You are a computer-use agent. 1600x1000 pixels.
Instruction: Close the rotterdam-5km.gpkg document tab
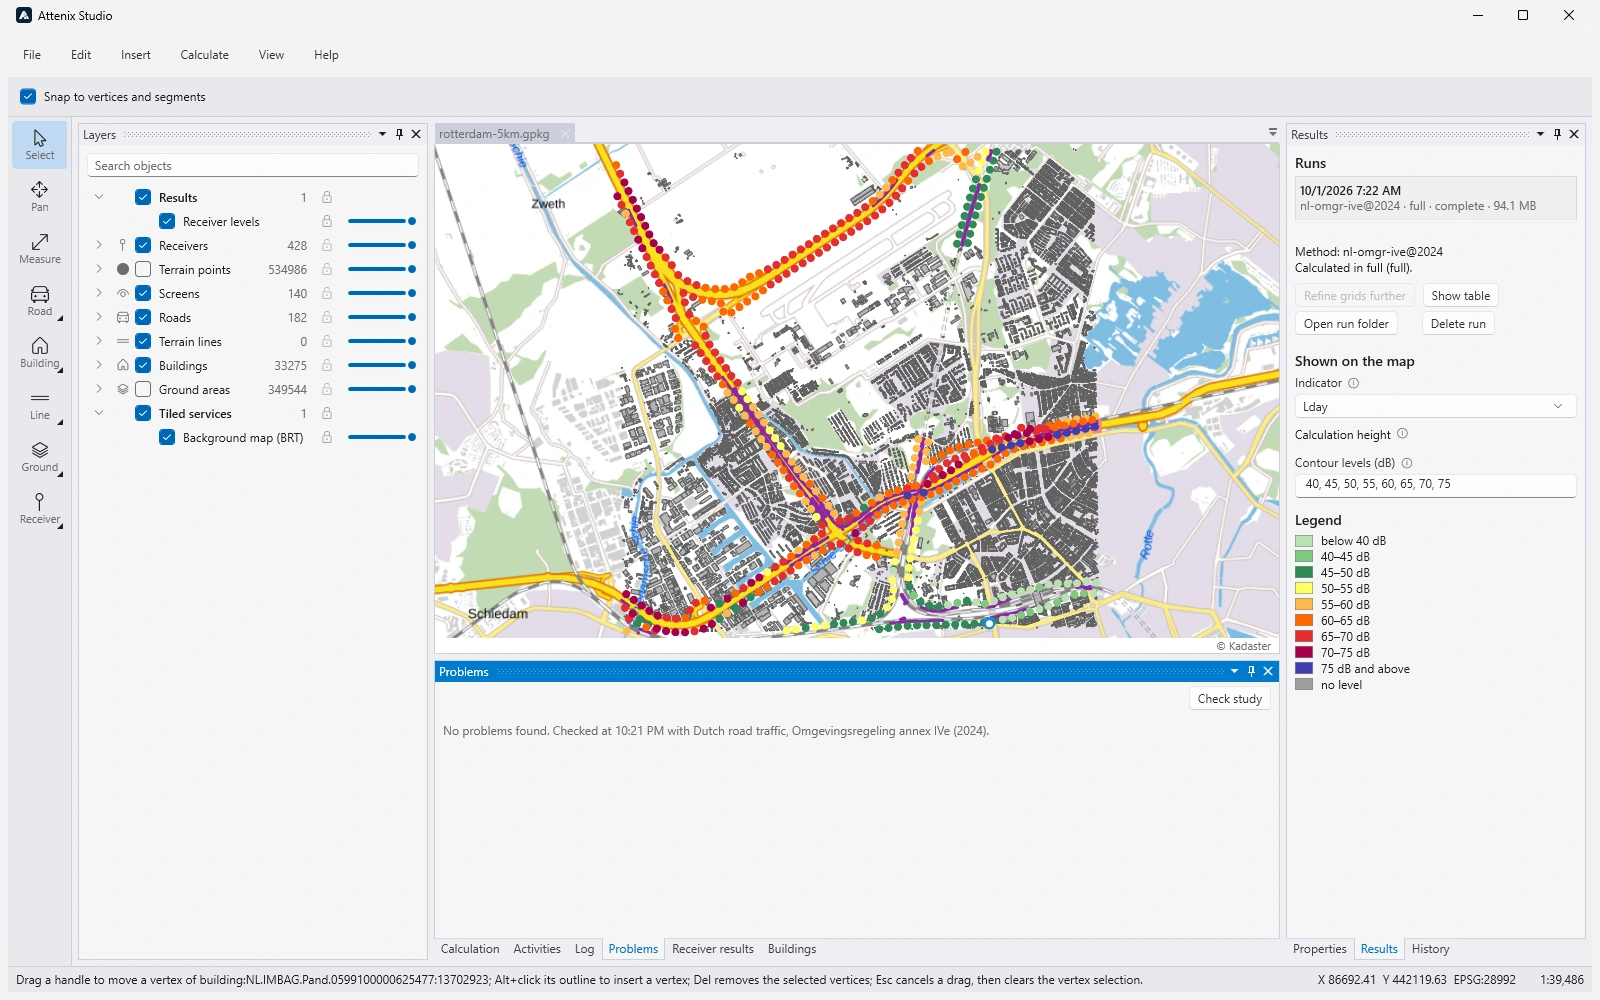pos(565,134)
